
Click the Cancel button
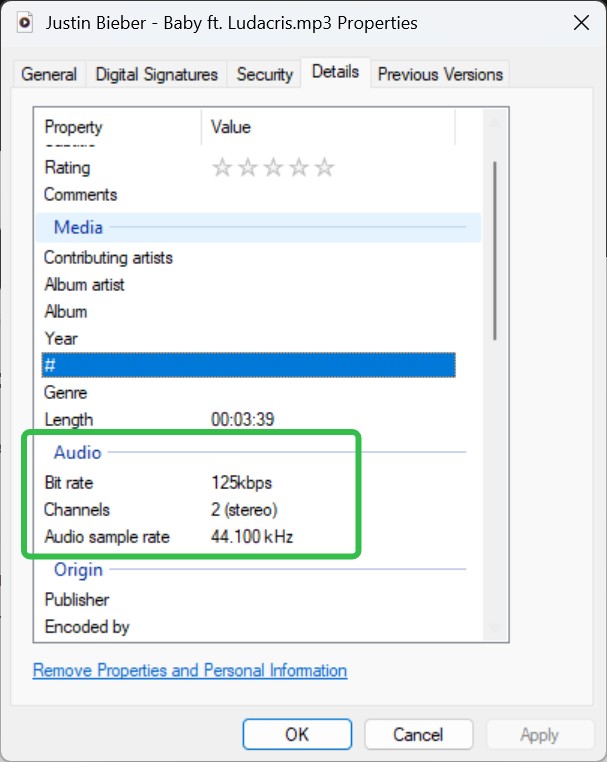pyautogui.click(x=418, y=734)
